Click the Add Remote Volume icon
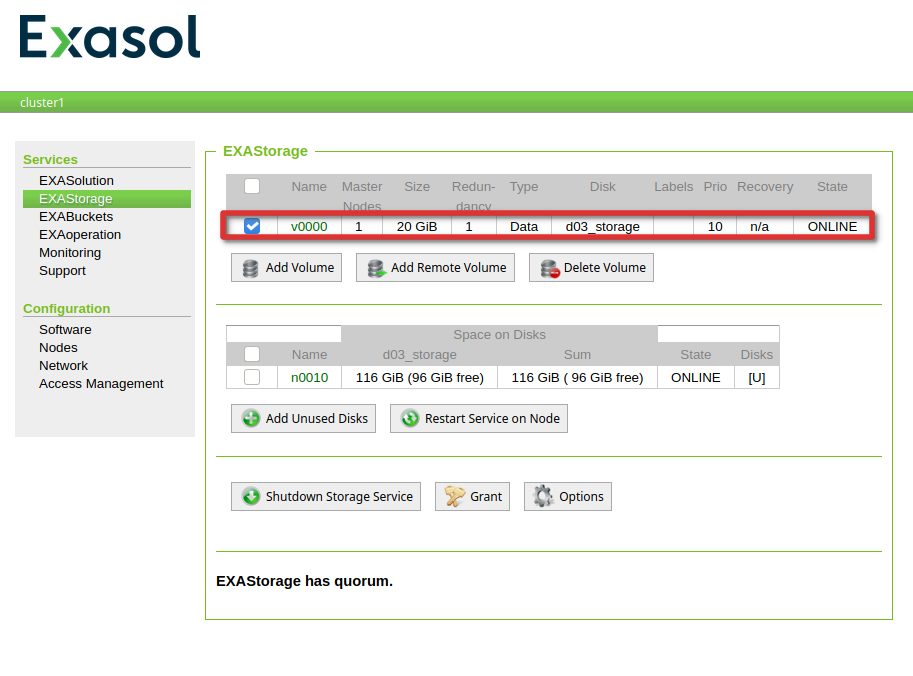The width and height of the screenshot is (913, 676). (376, 268)
